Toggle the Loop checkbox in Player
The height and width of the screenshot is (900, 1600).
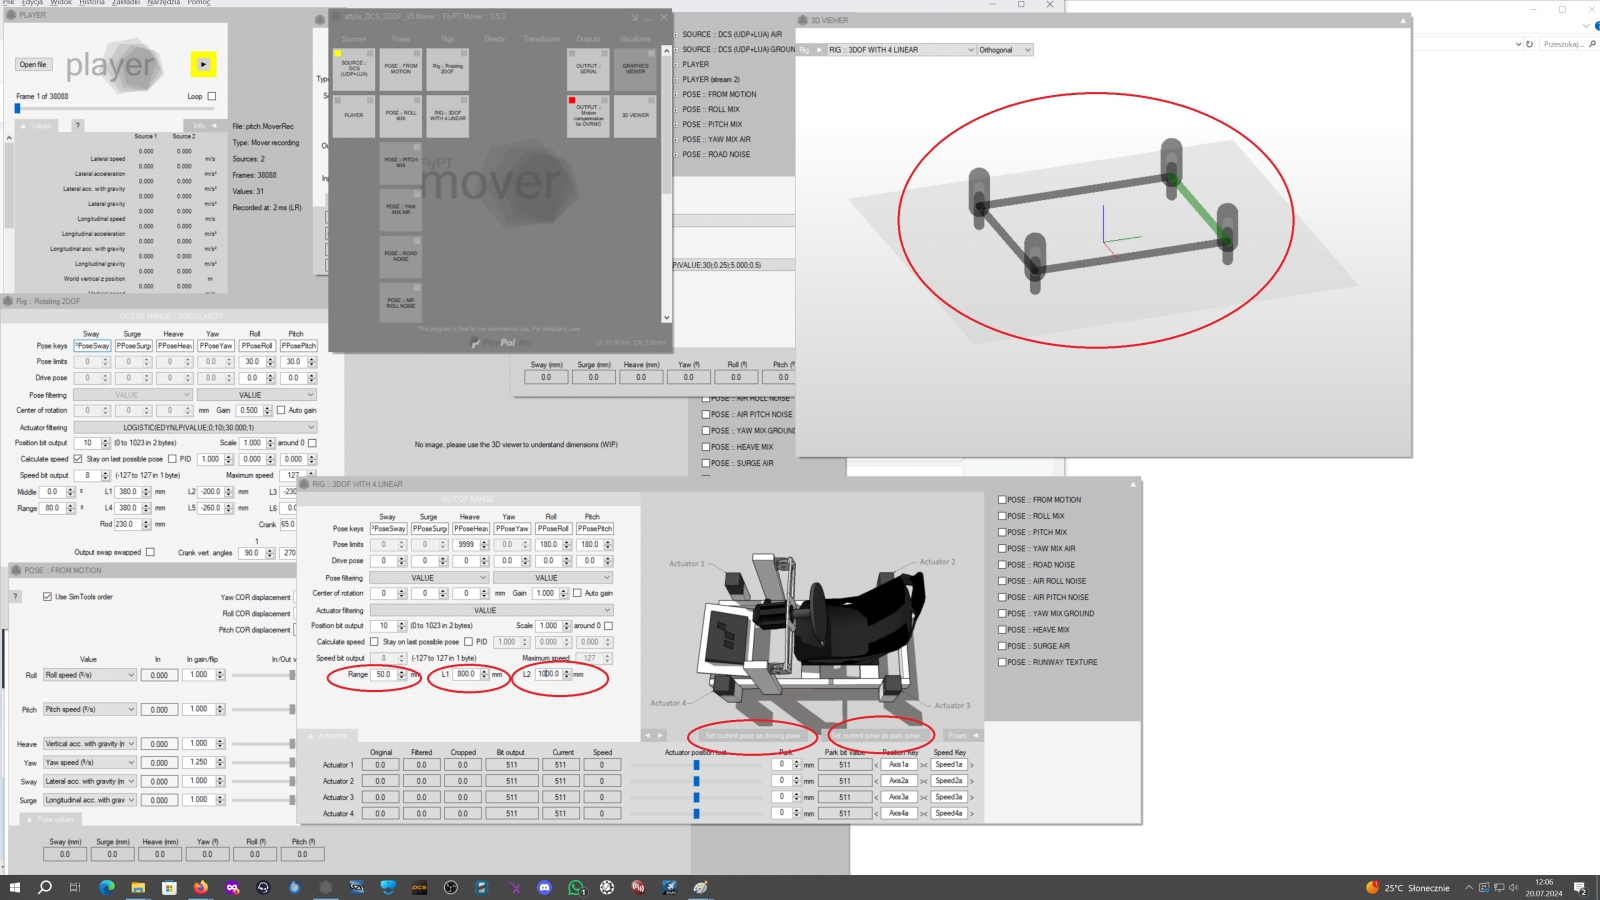click(211, 97)
